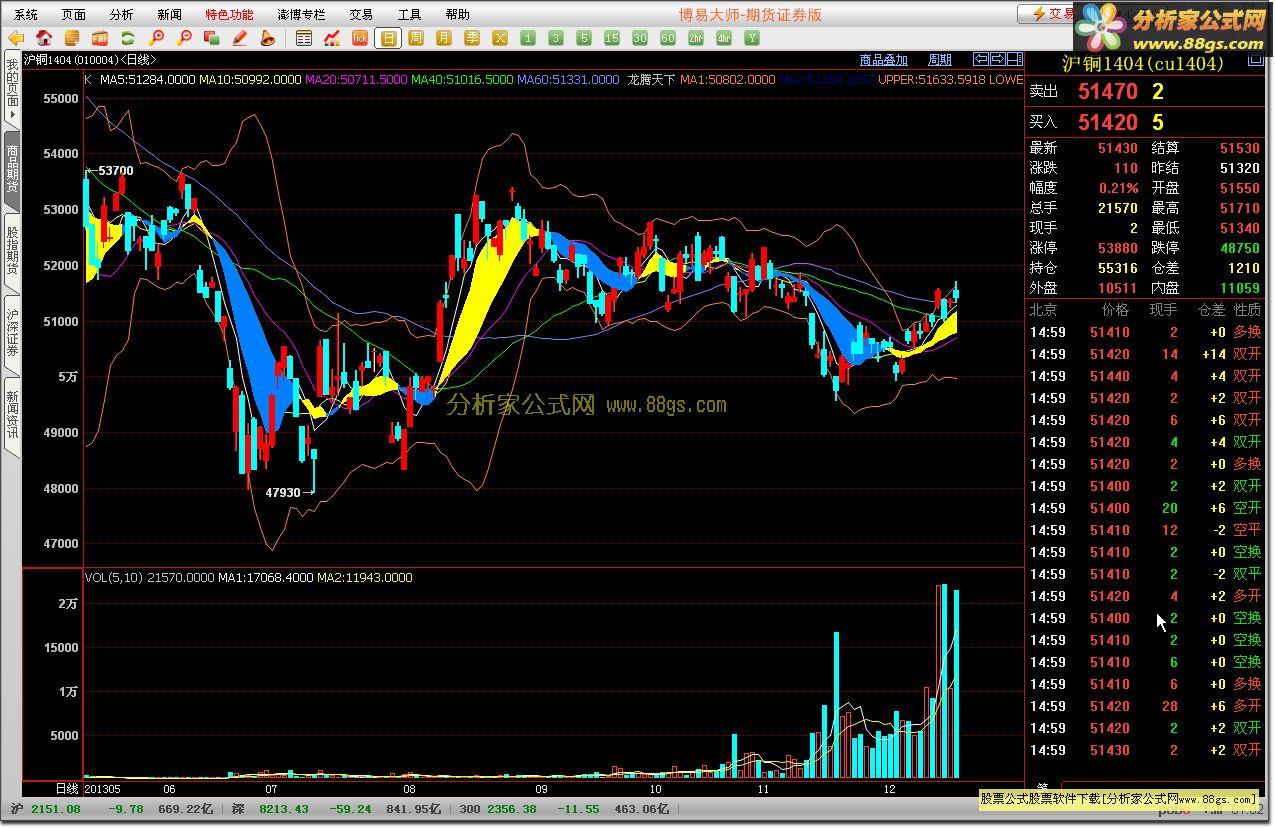The width and height of the screenshot is (1275, 828).
Task: Select the 3-minute period button
Action: point(556,38)
